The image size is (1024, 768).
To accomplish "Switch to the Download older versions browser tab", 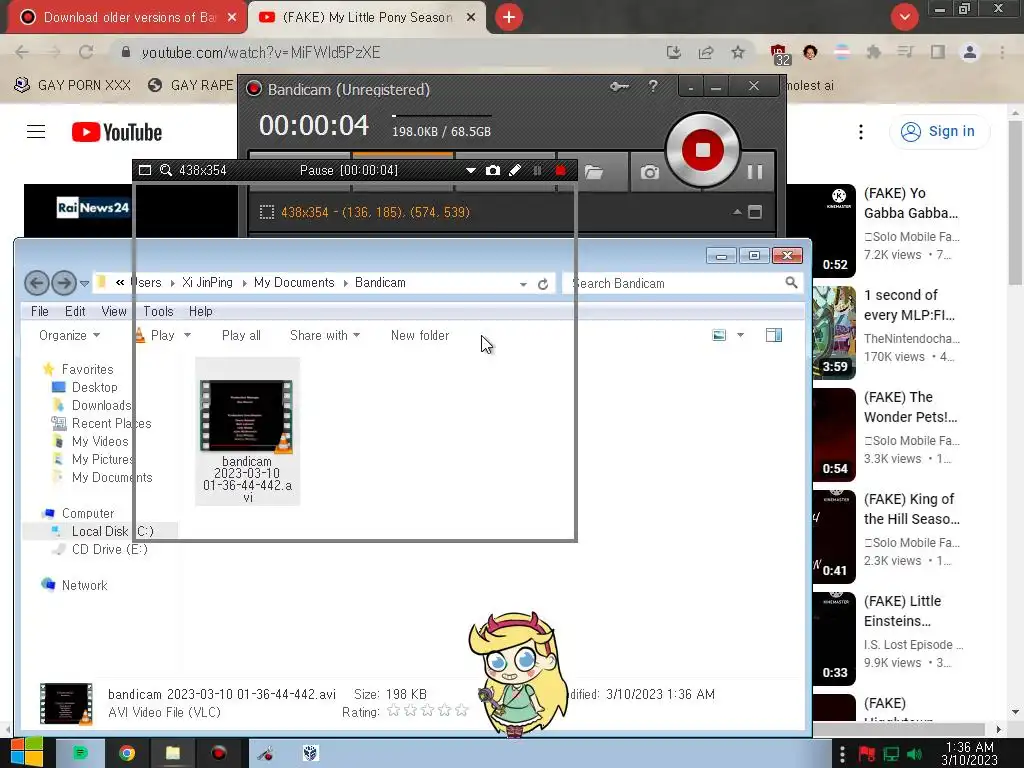I will [127, 18].
